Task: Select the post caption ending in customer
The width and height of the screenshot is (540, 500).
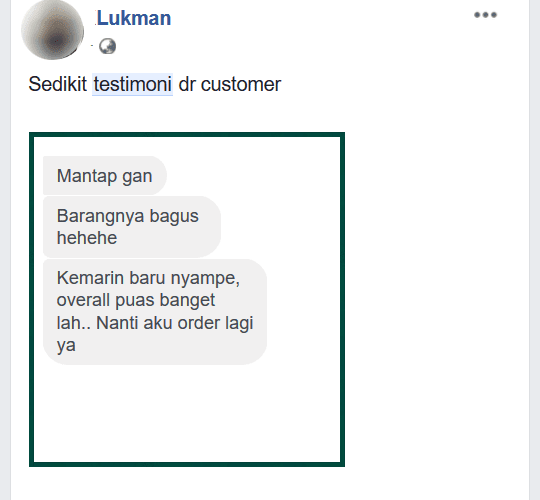Action: (155, 84)
